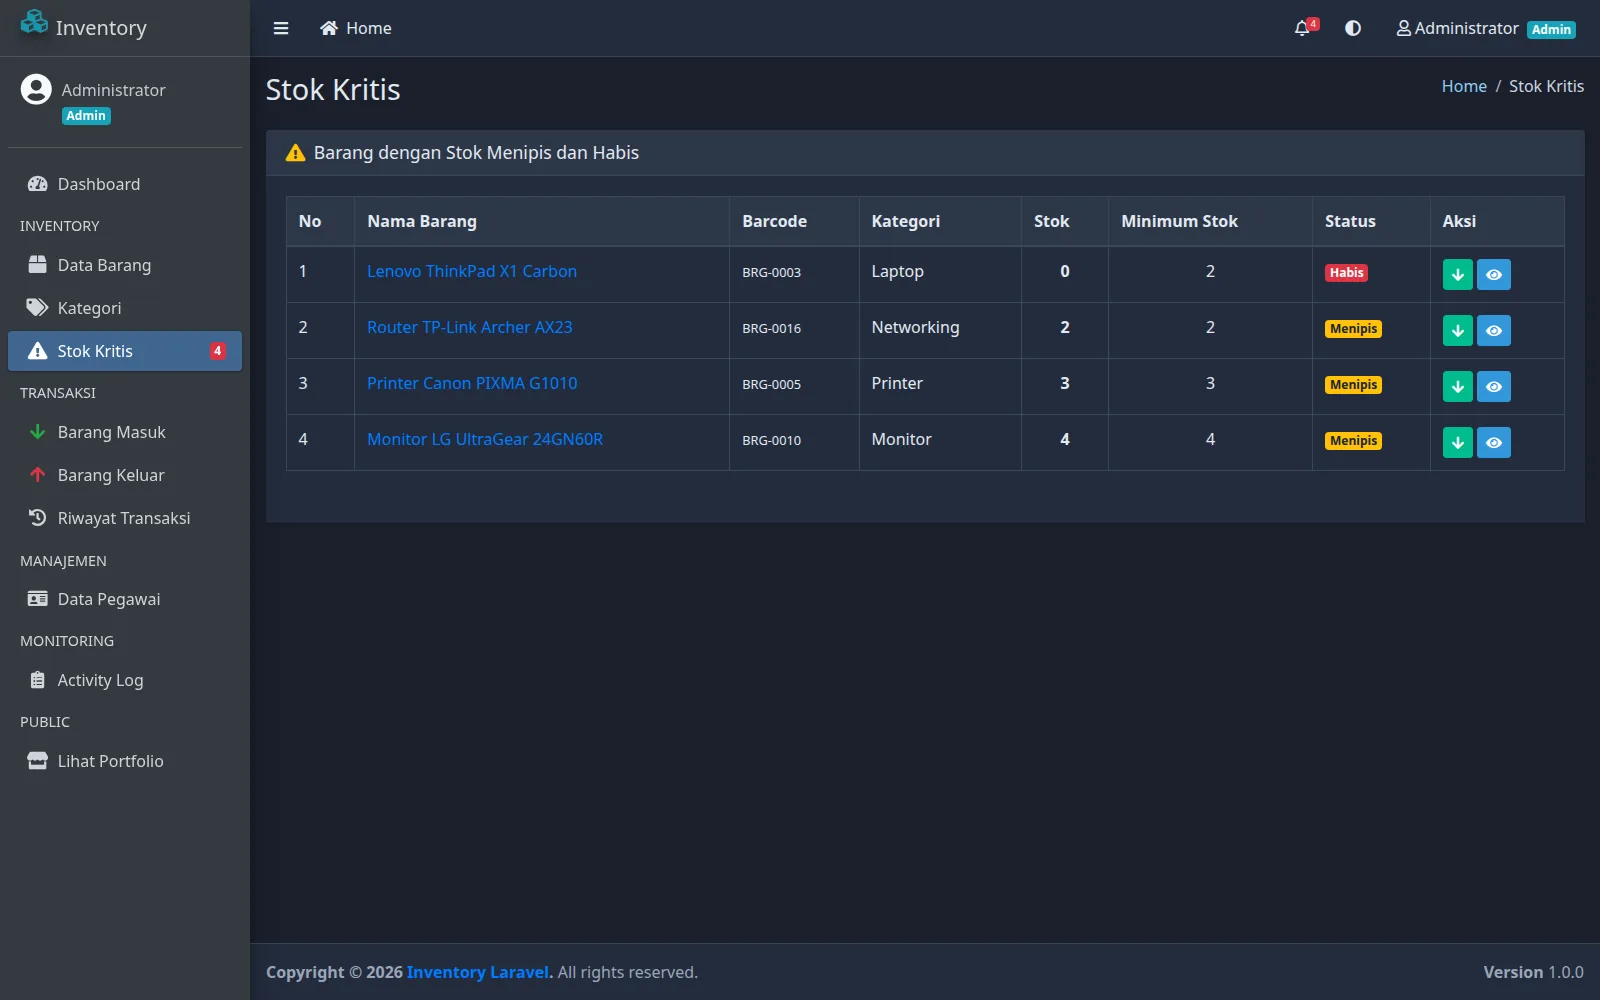Screen dimensions: 1600x1000
Task: Click green stock-in arrow for Printer Canon
Action: (1458, 386)
